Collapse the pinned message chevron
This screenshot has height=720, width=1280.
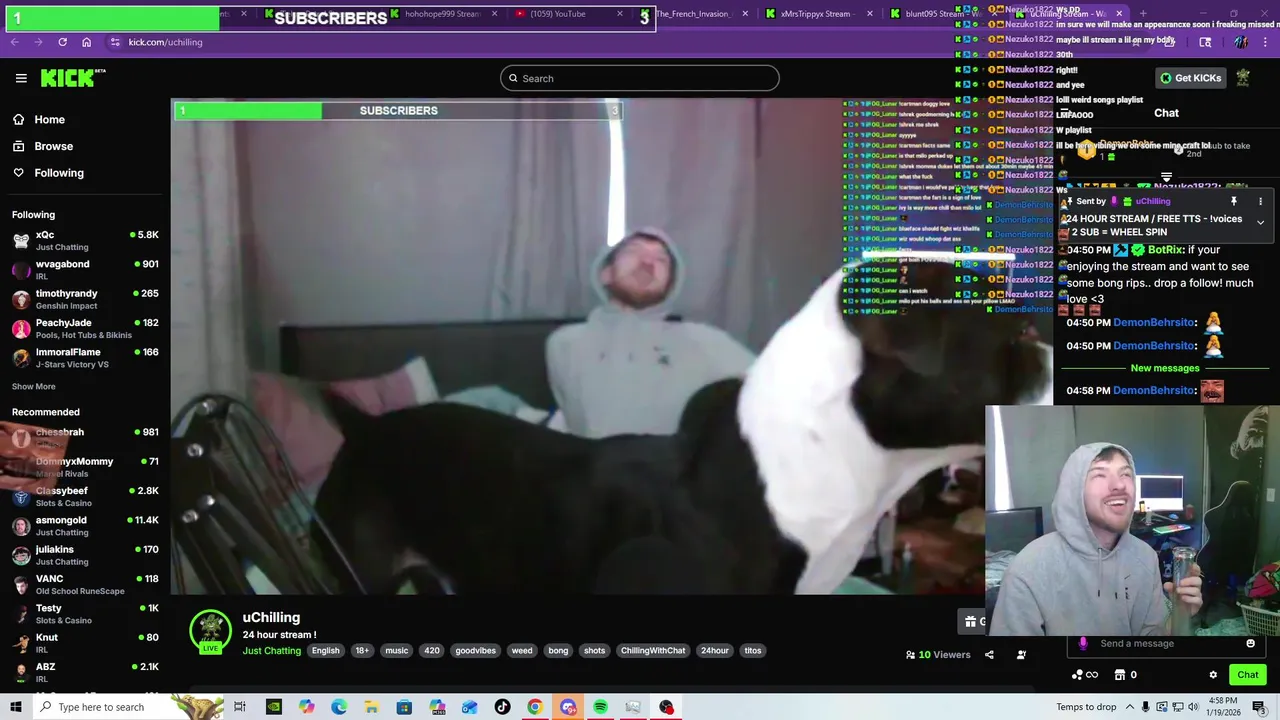pos(1260,222)
